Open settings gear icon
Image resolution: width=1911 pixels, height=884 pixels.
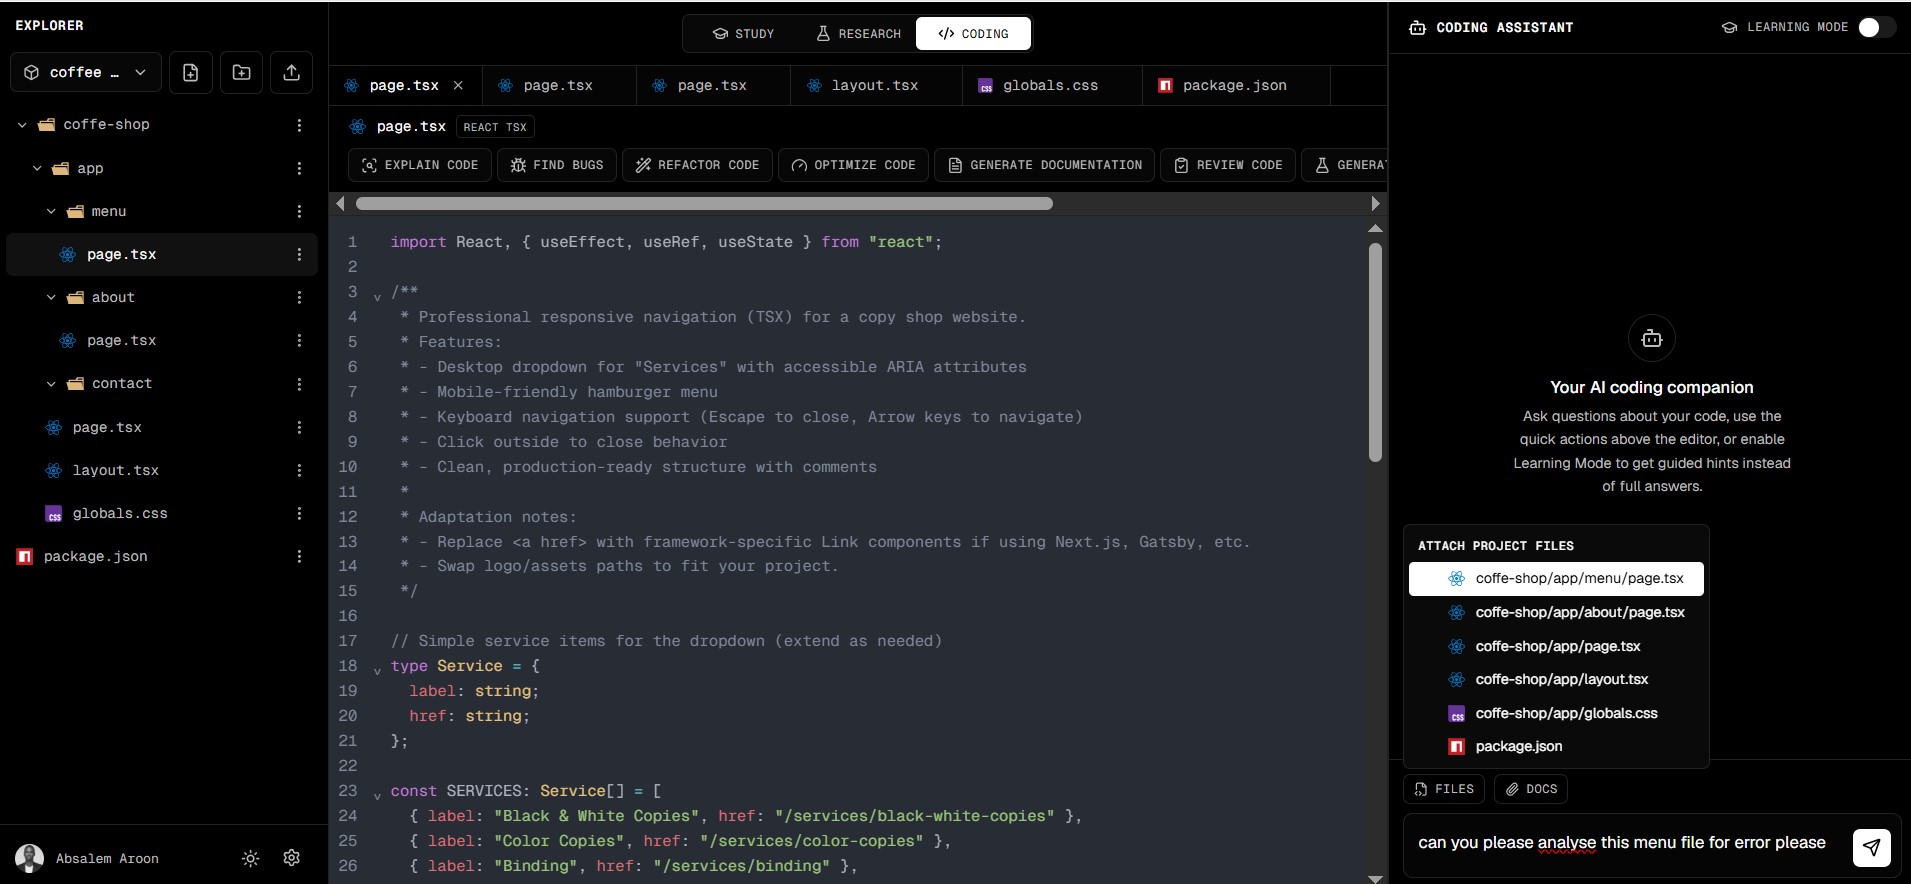pyautogui.click(x=292, y=858)
